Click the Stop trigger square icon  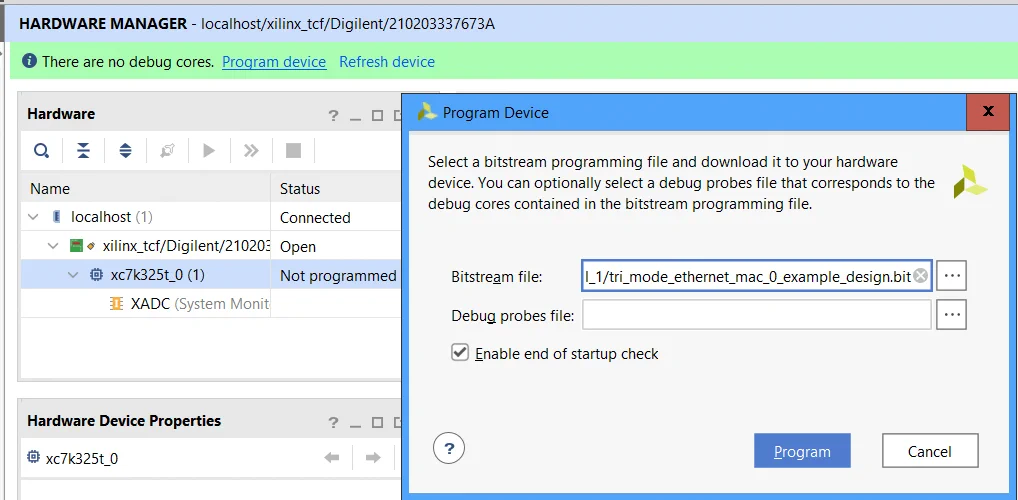pyautogui.click(x=293, y=151)
